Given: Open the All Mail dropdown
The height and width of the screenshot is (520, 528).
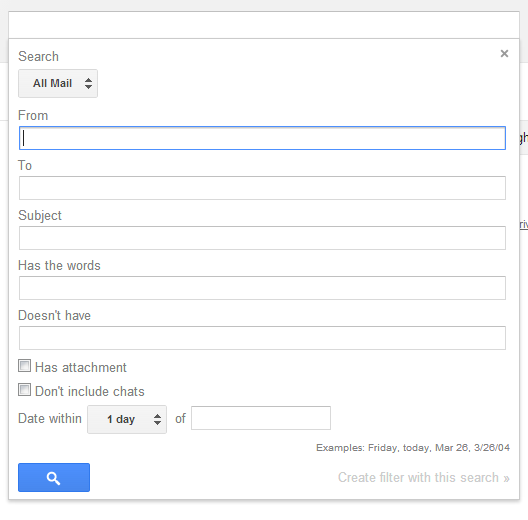Looking at the screenshot, I should coord(58,84).
